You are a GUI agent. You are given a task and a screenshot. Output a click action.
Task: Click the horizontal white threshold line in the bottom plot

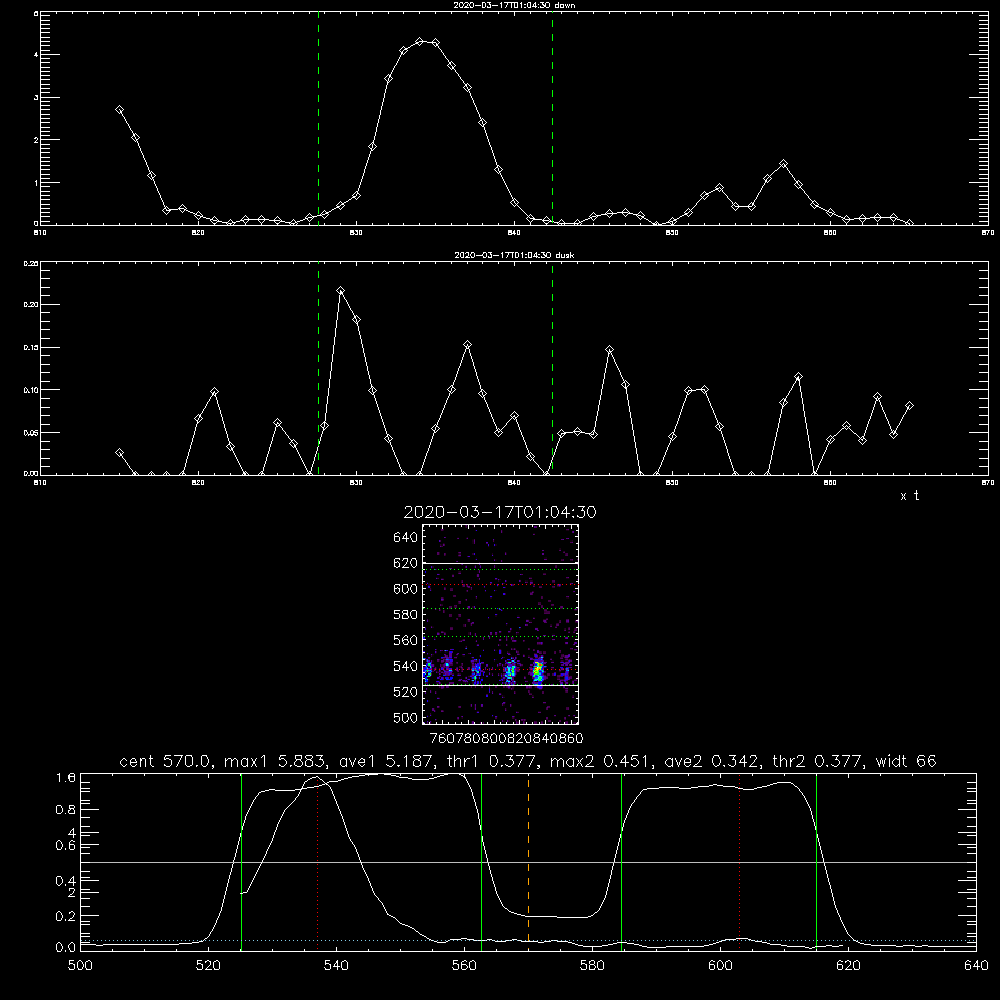528,862
